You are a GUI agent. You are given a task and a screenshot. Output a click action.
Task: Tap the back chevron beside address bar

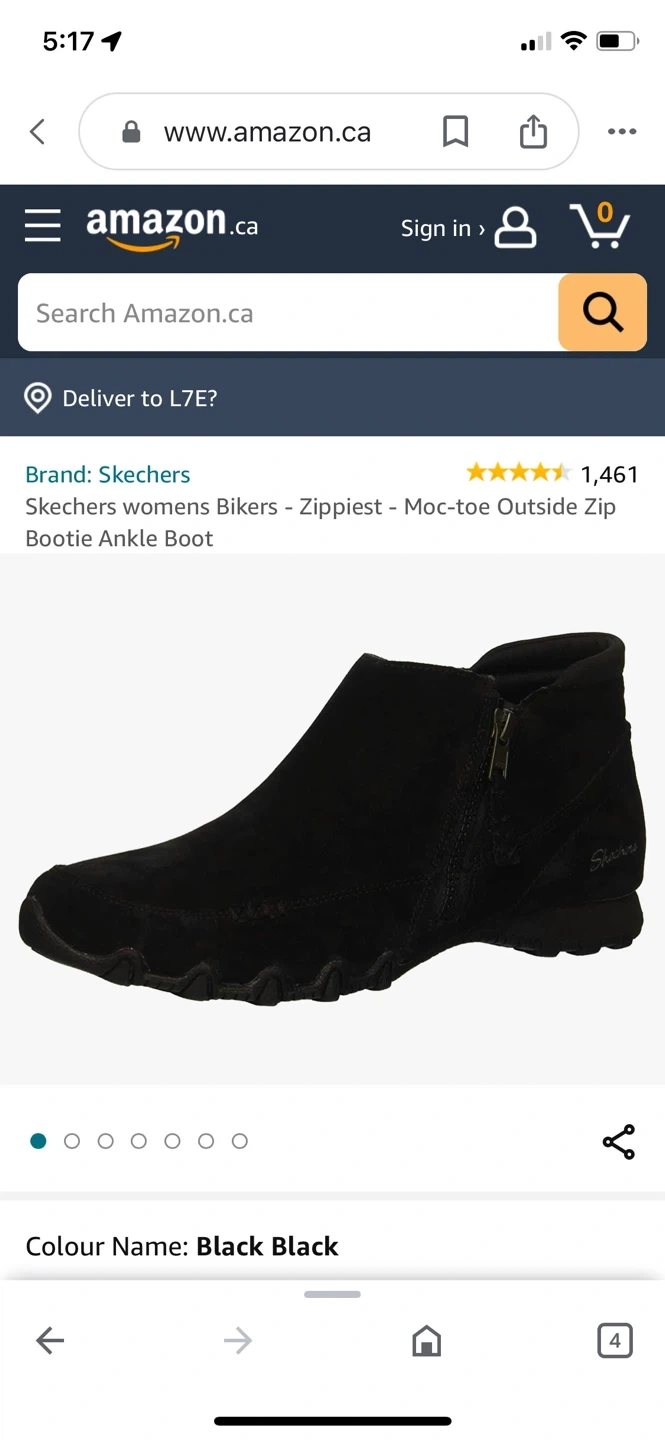(x=38, y=131)
